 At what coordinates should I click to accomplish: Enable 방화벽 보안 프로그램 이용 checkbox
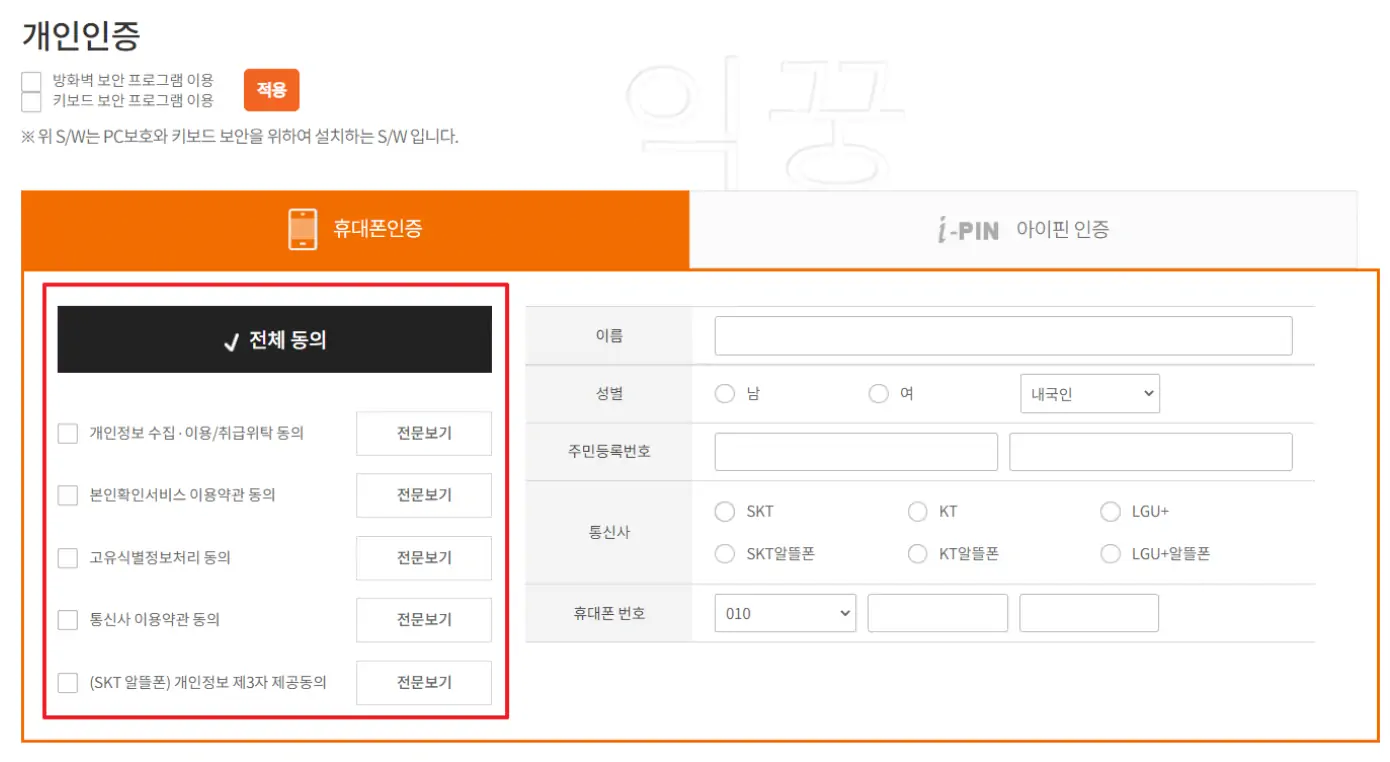pos(32,80)
